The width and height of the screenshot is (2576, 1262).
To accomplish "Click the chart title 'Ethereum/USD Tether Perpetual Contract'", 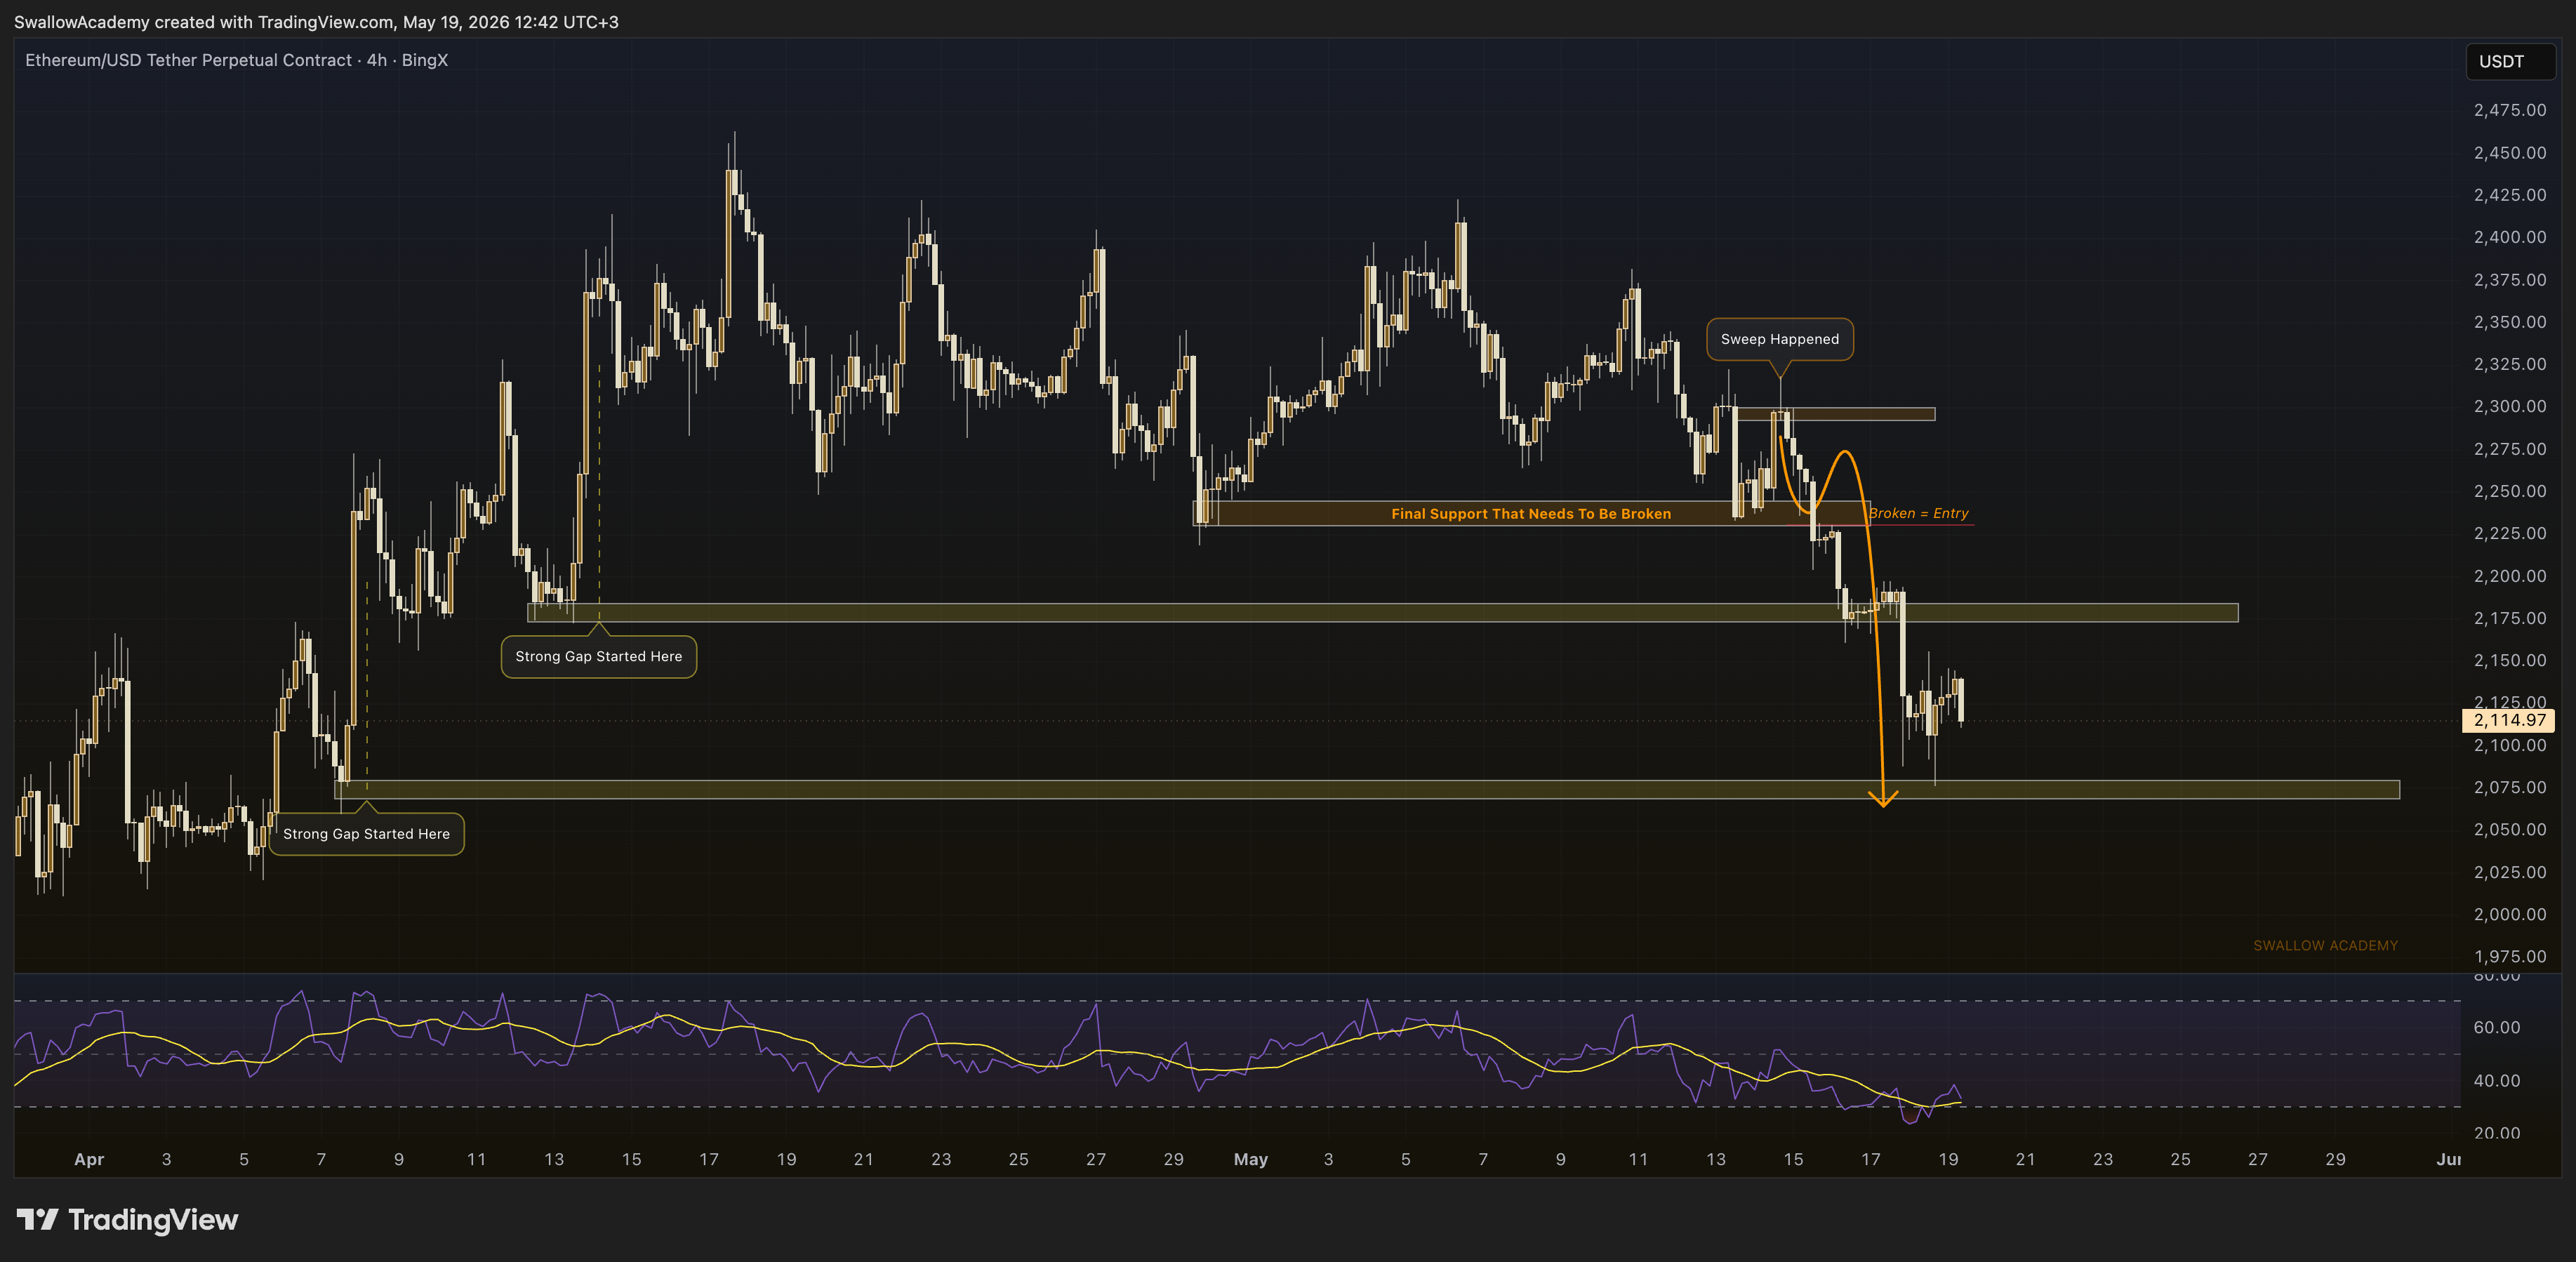I will pos(188,60).
